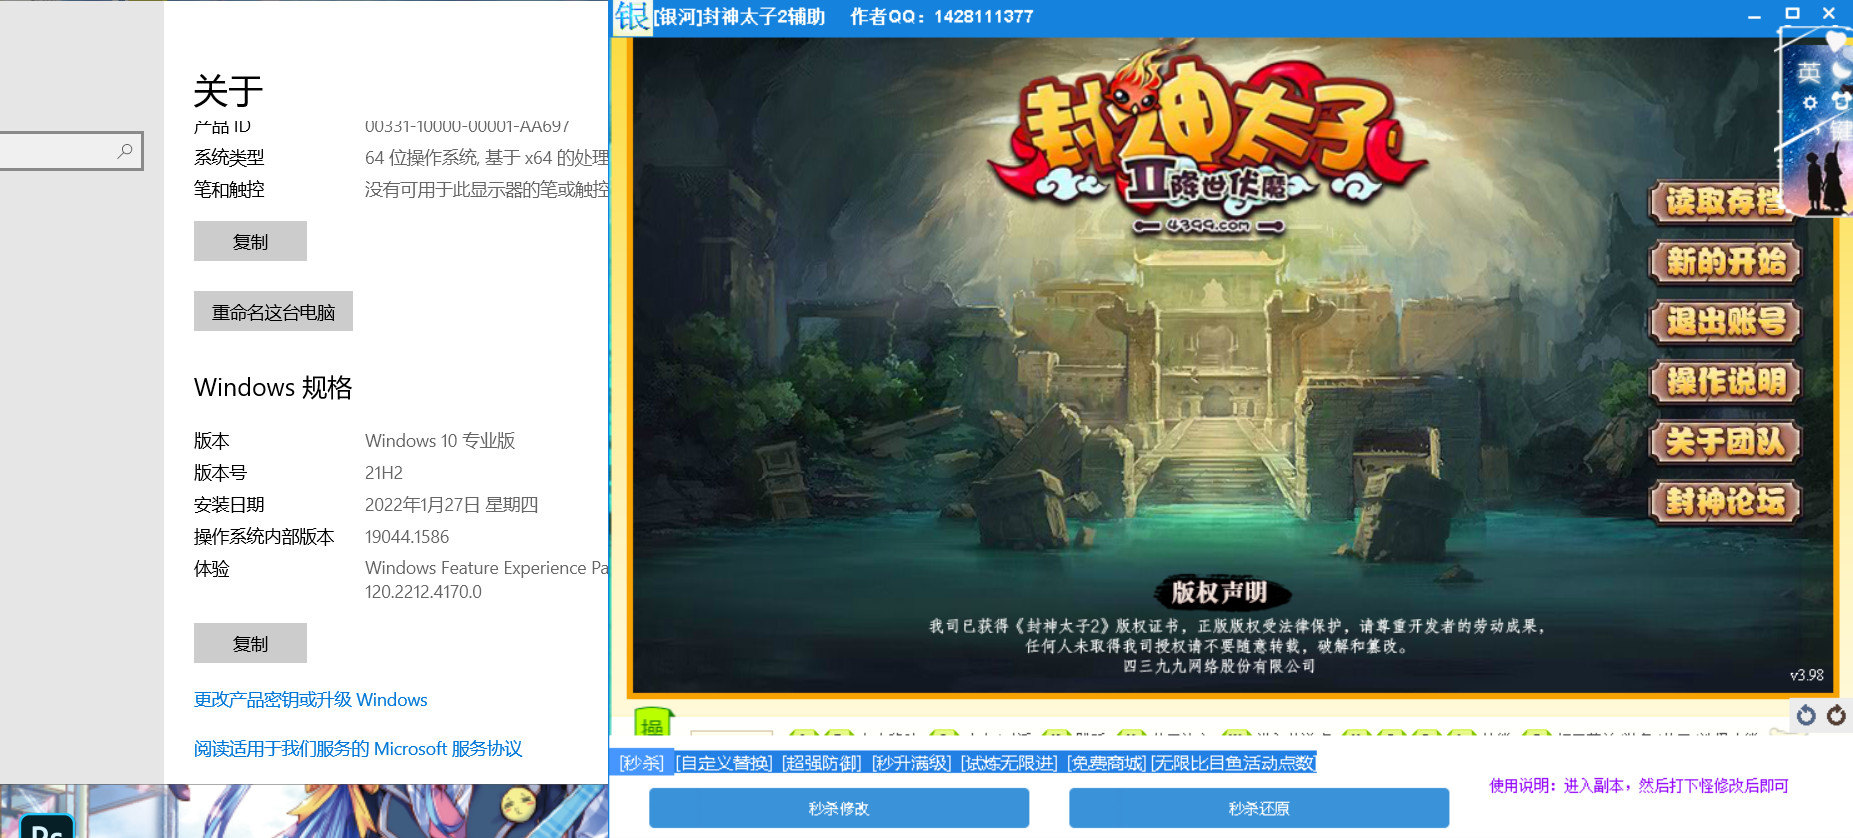
Task: Click the heart icon on the IME bar
Action: click(x=1837, y=41)
